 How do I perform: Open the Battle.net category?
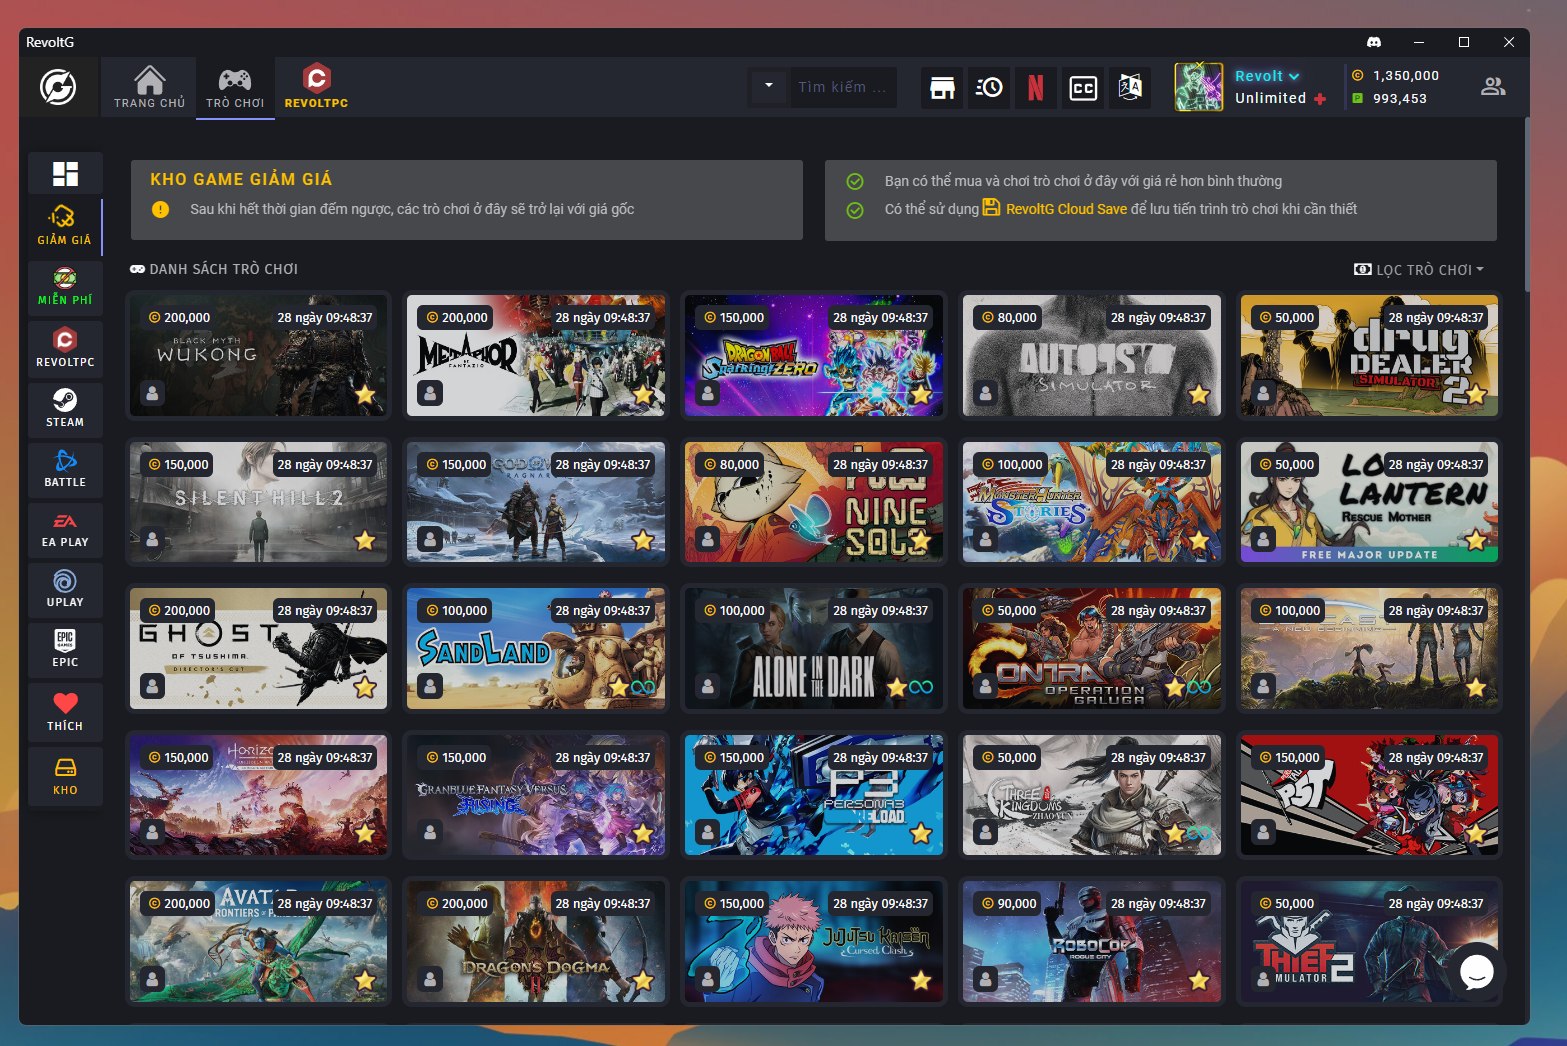65,468
